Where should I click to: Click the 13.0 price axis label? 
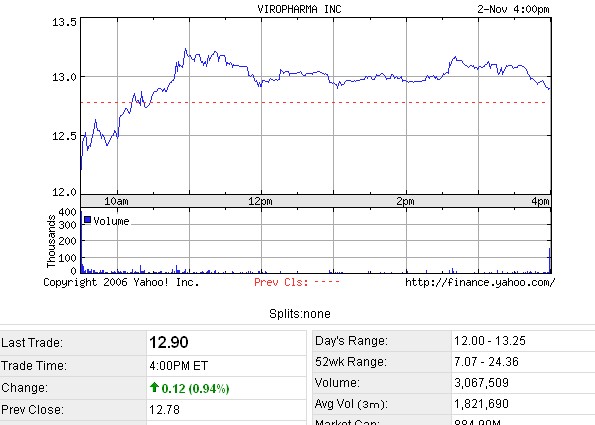point(64,77)
